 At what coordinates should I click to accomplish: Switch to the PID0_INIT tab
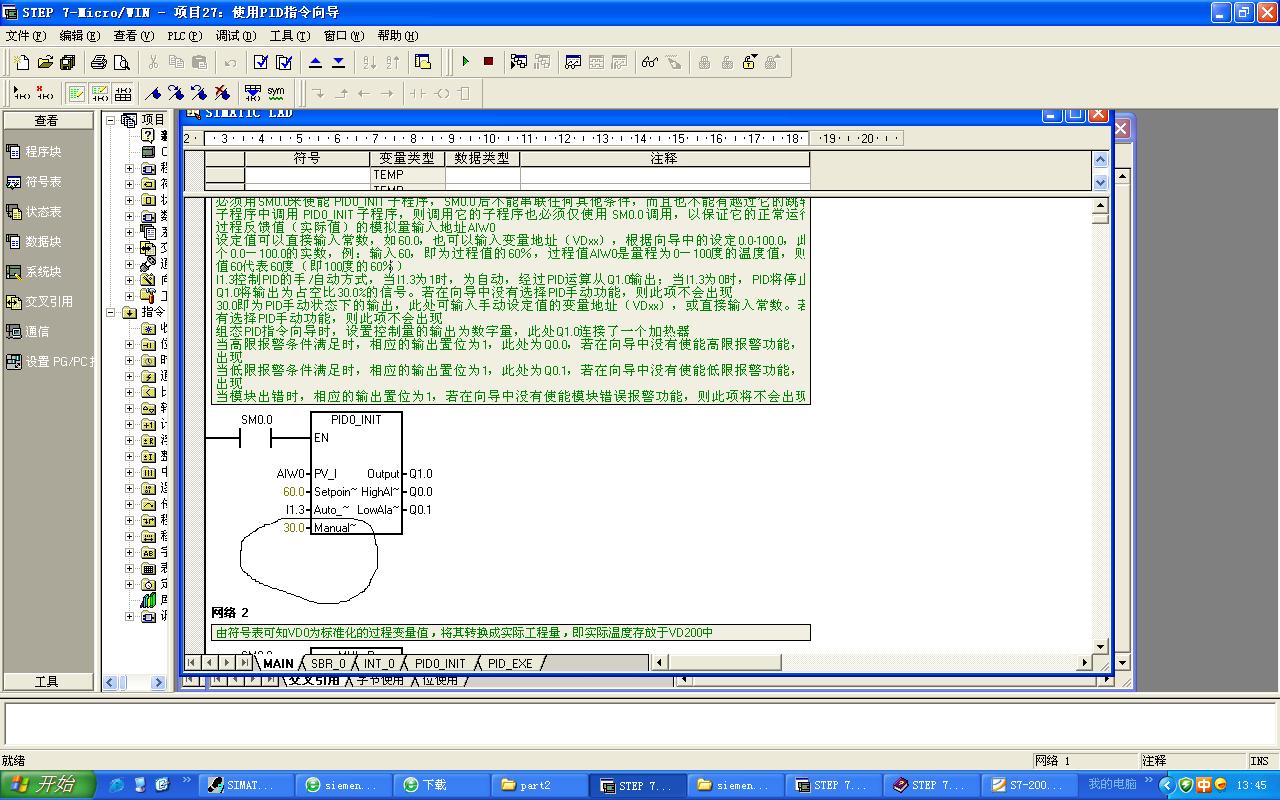pyautogui.click(x=440, y=663)
